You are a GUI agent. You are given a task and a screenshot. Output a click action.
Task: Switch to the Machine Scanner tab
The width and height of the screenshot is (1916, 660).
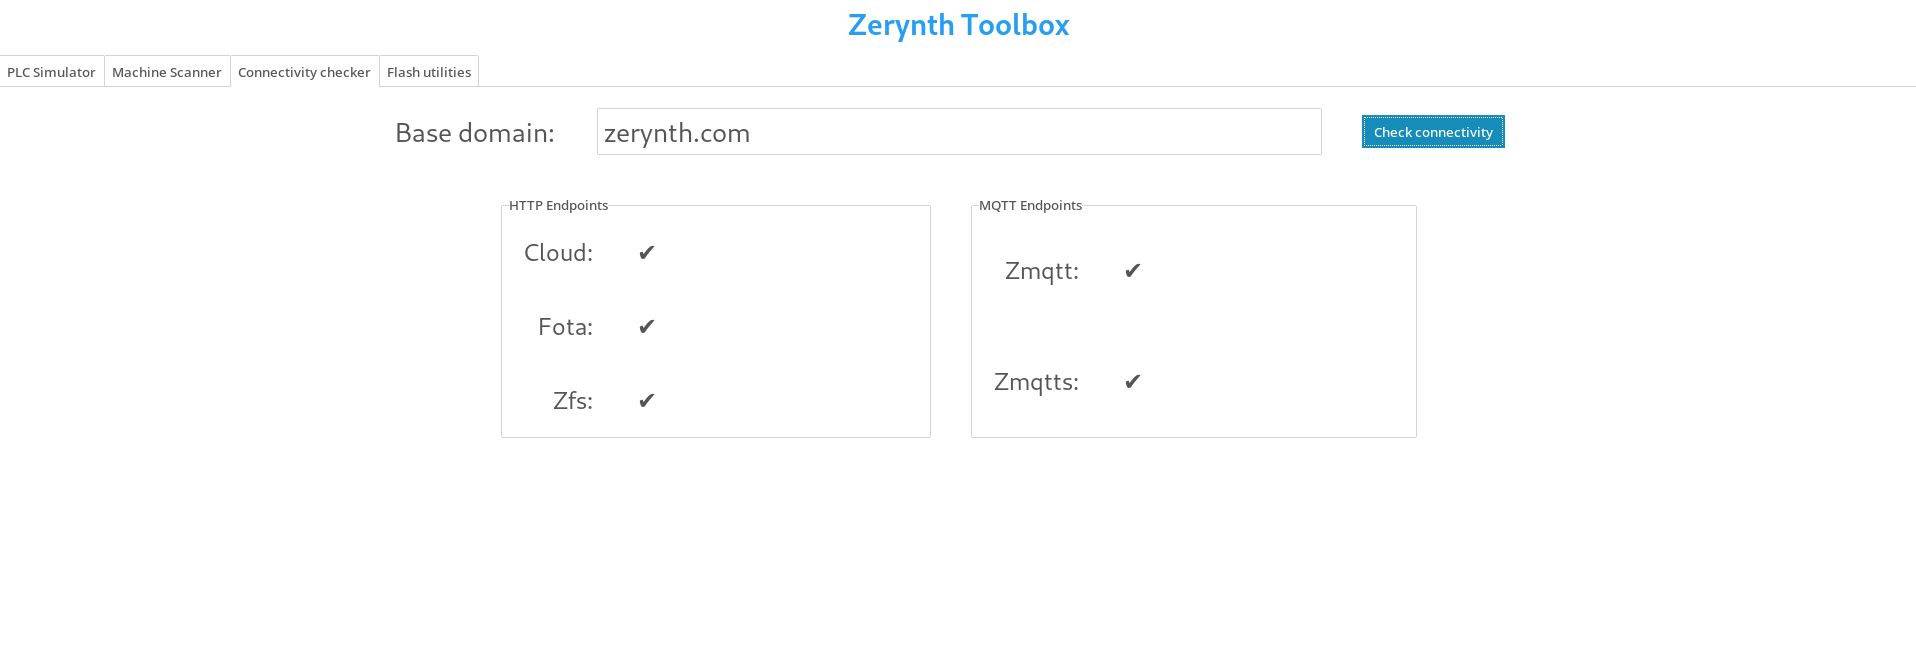167,72
